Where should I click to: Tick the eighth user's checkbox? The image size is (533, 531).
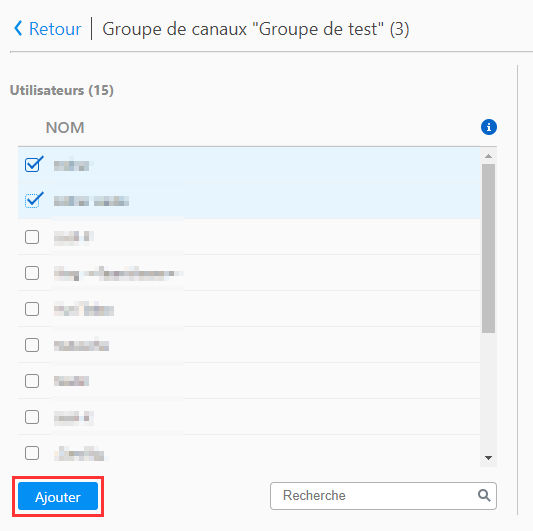32,417
